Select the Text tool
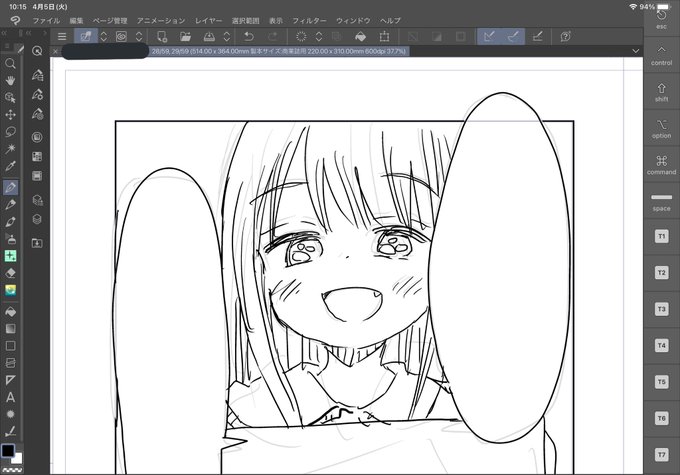Viewport: 680px width, 475px height. click(10, 397)
